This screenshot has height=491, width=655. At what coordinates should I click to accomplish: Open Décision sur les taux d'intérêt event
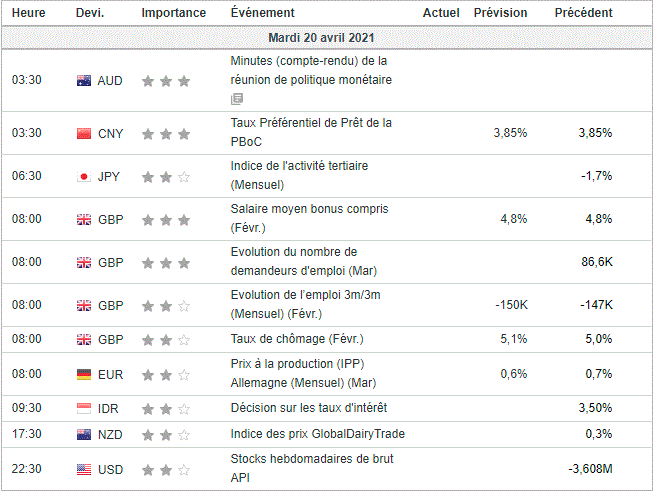click(309, 408)
